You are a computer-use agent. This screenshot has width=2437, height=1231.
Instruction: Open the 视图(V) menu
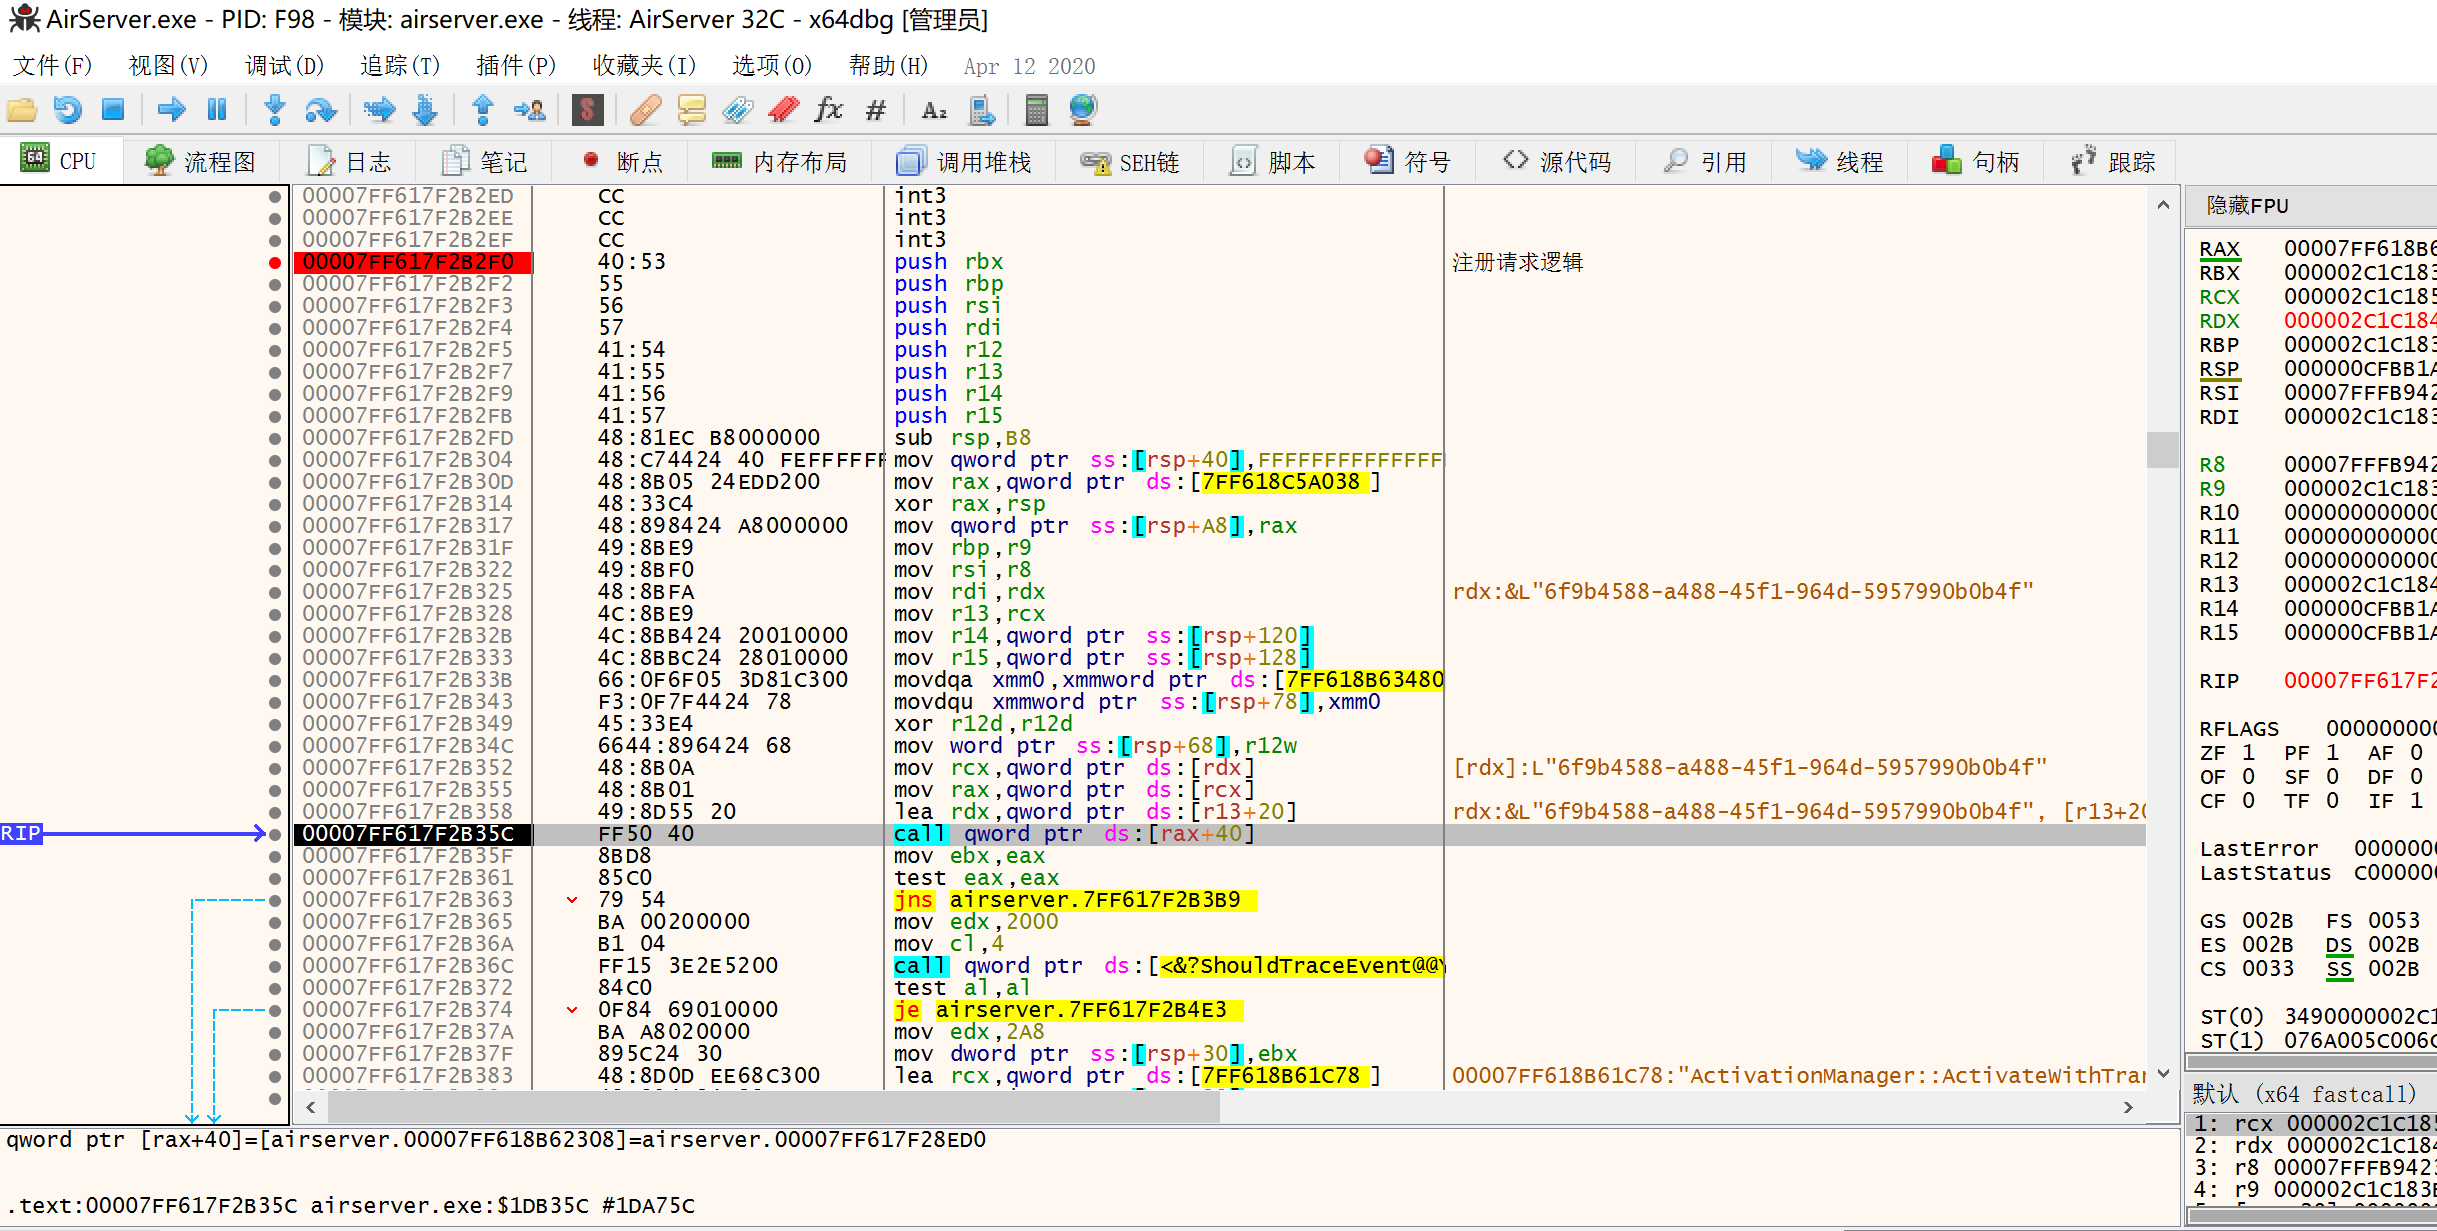pyautogui.click(x=167, y=65)
